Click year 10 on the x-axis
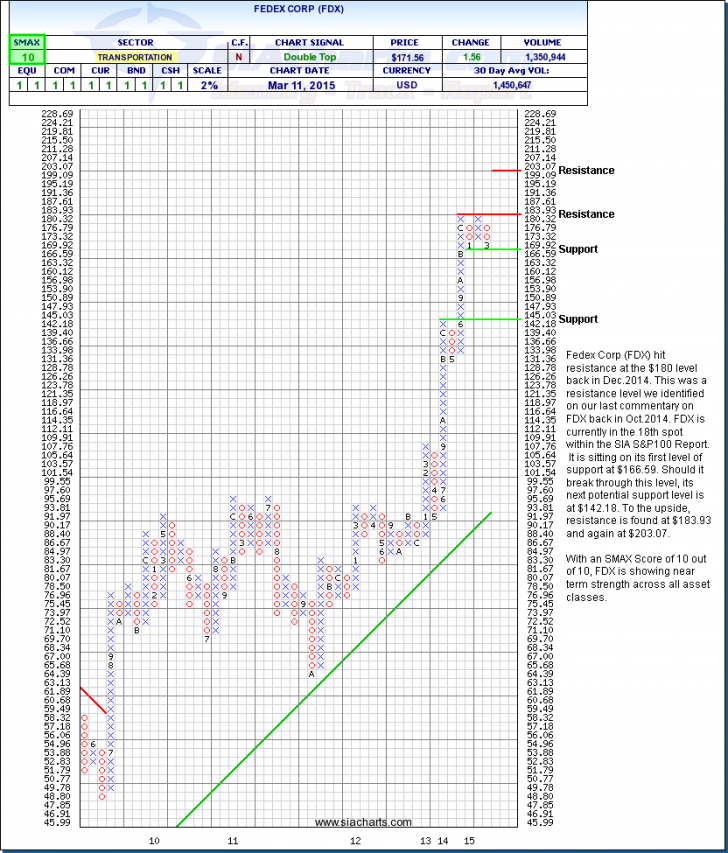728x853 pixels. [x=154, y=842]
